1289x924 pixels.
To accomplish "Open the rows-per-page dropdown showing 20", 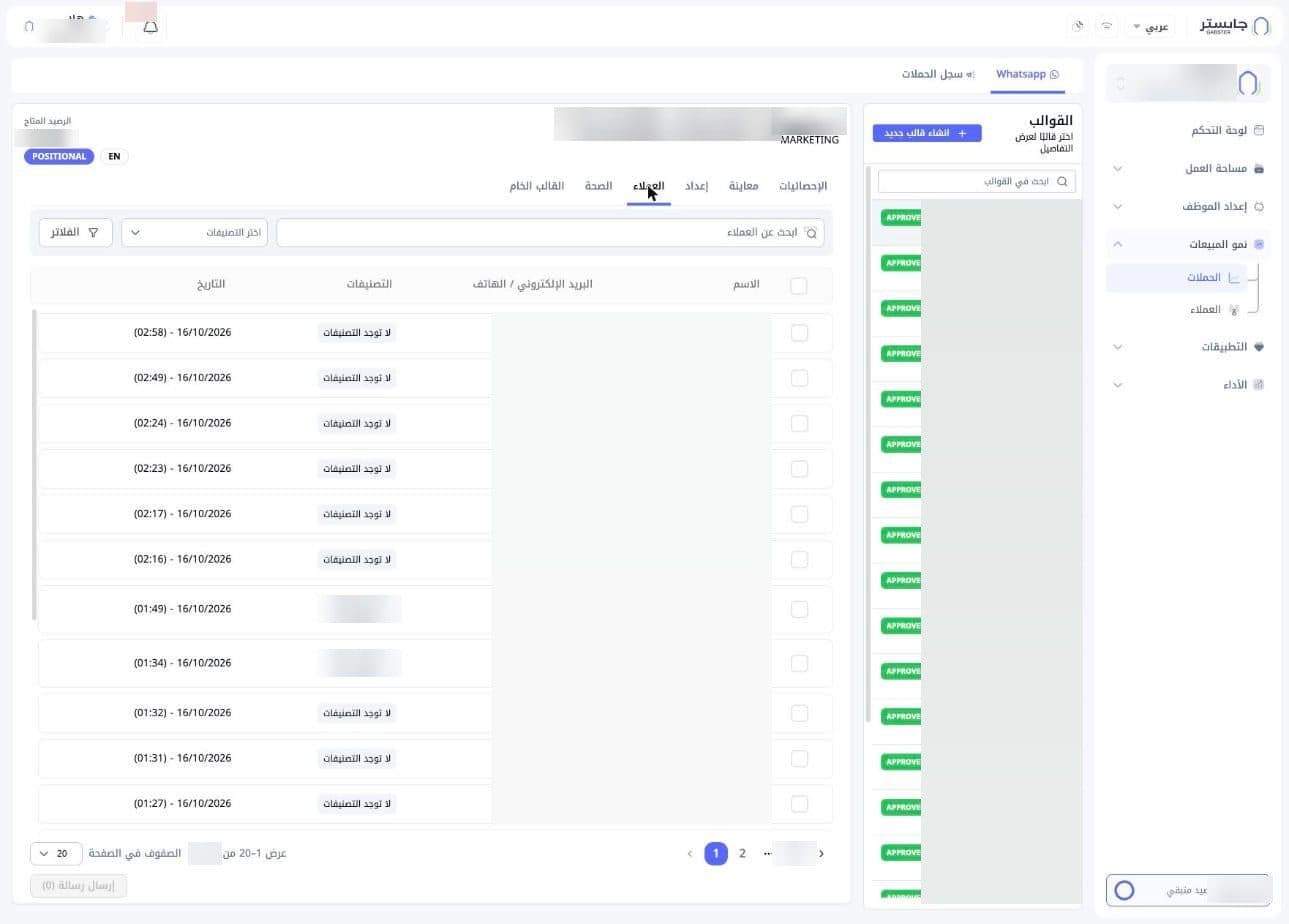I will pos(56,854).
